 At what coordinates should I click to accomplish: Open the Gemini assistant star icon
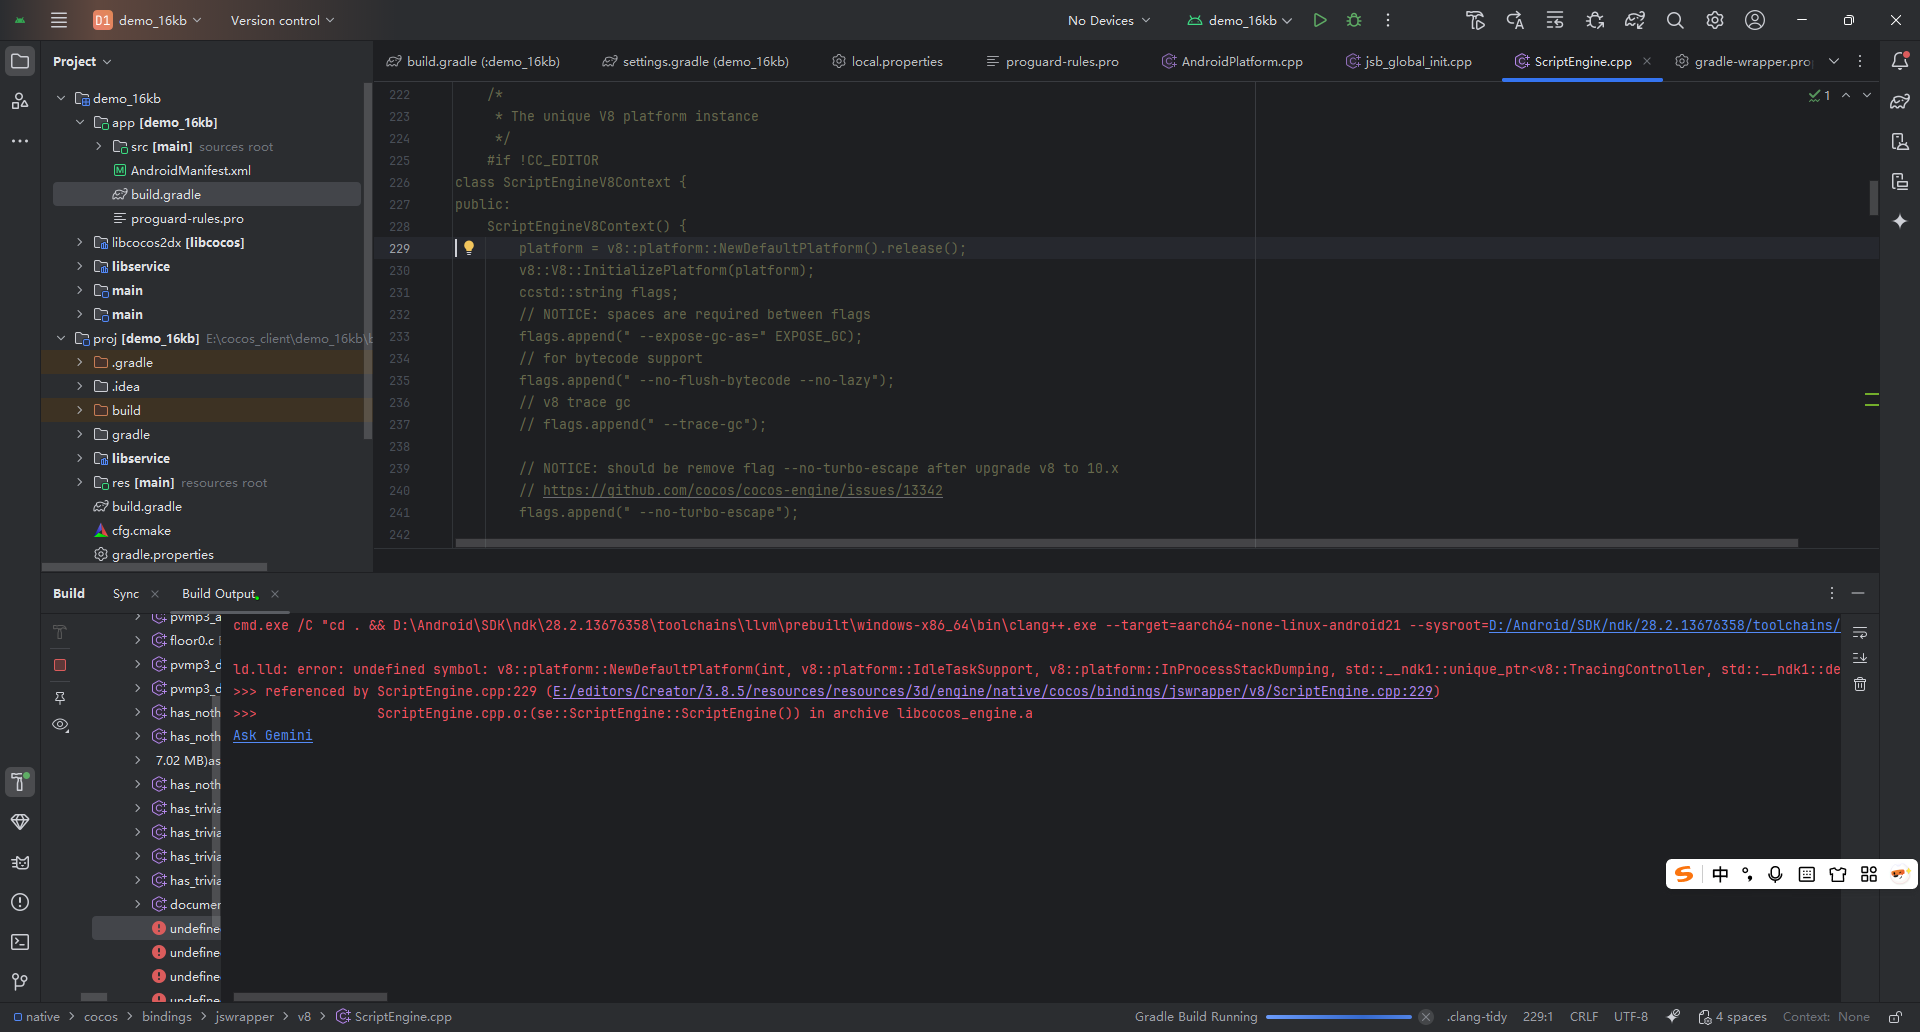point(1900,221)
